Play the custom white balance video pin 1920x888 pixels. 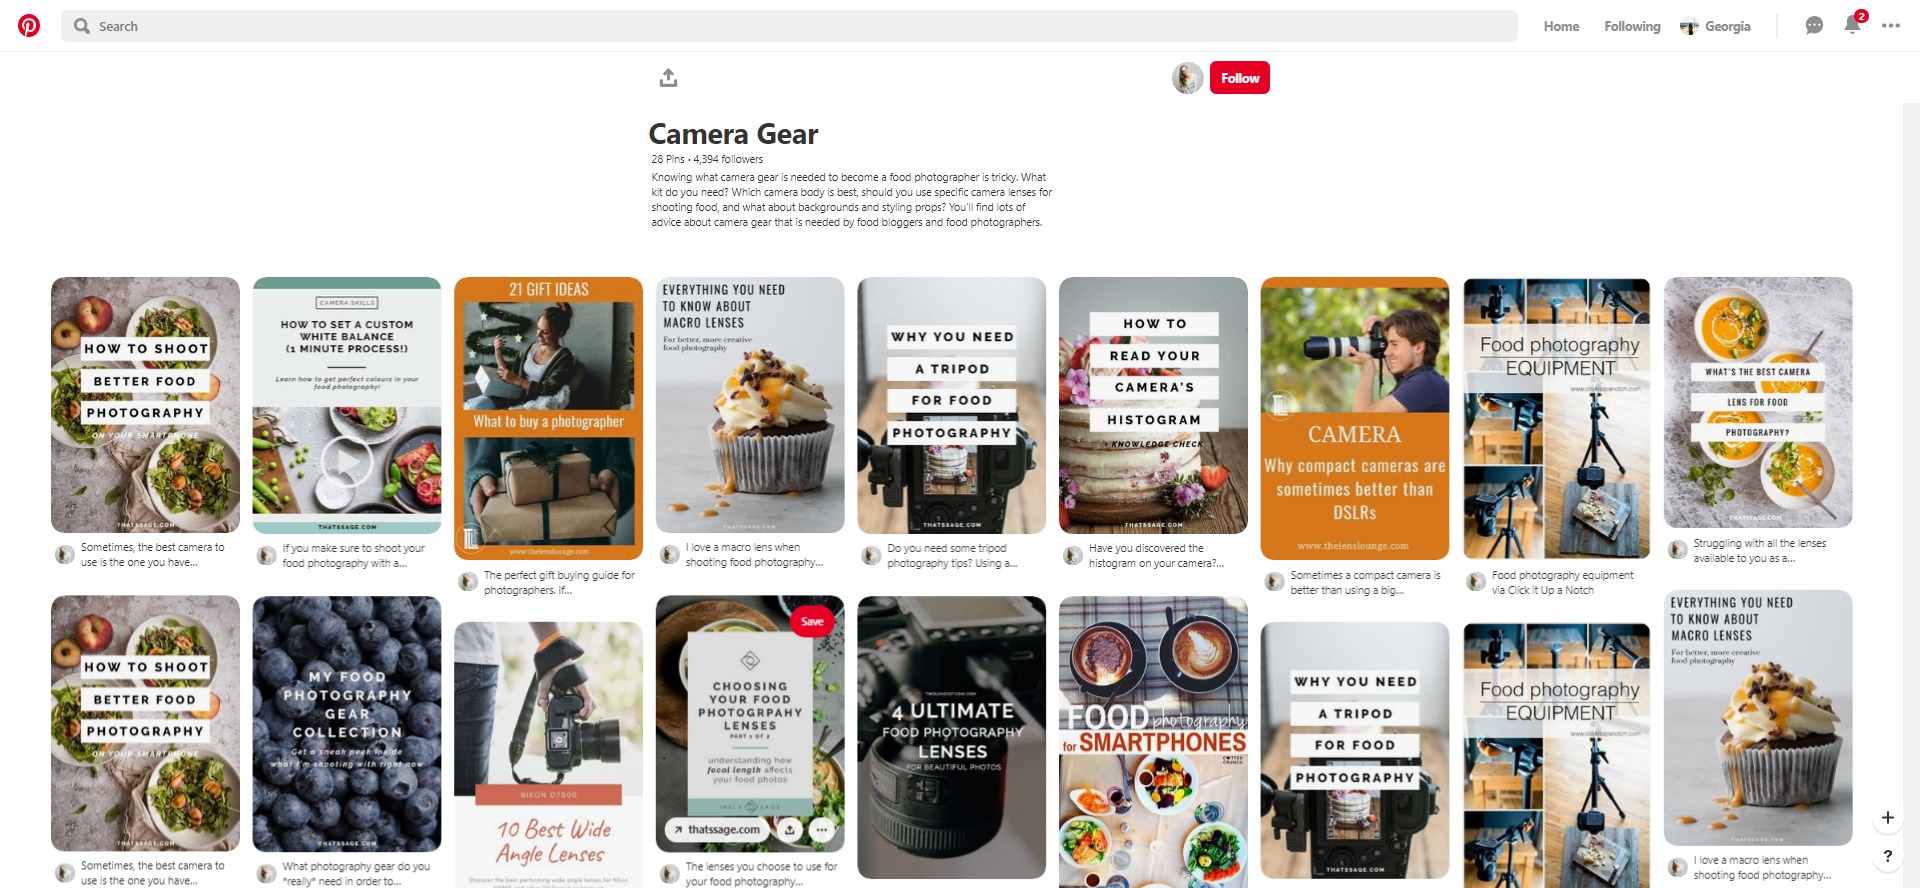(x=346, y=462)
